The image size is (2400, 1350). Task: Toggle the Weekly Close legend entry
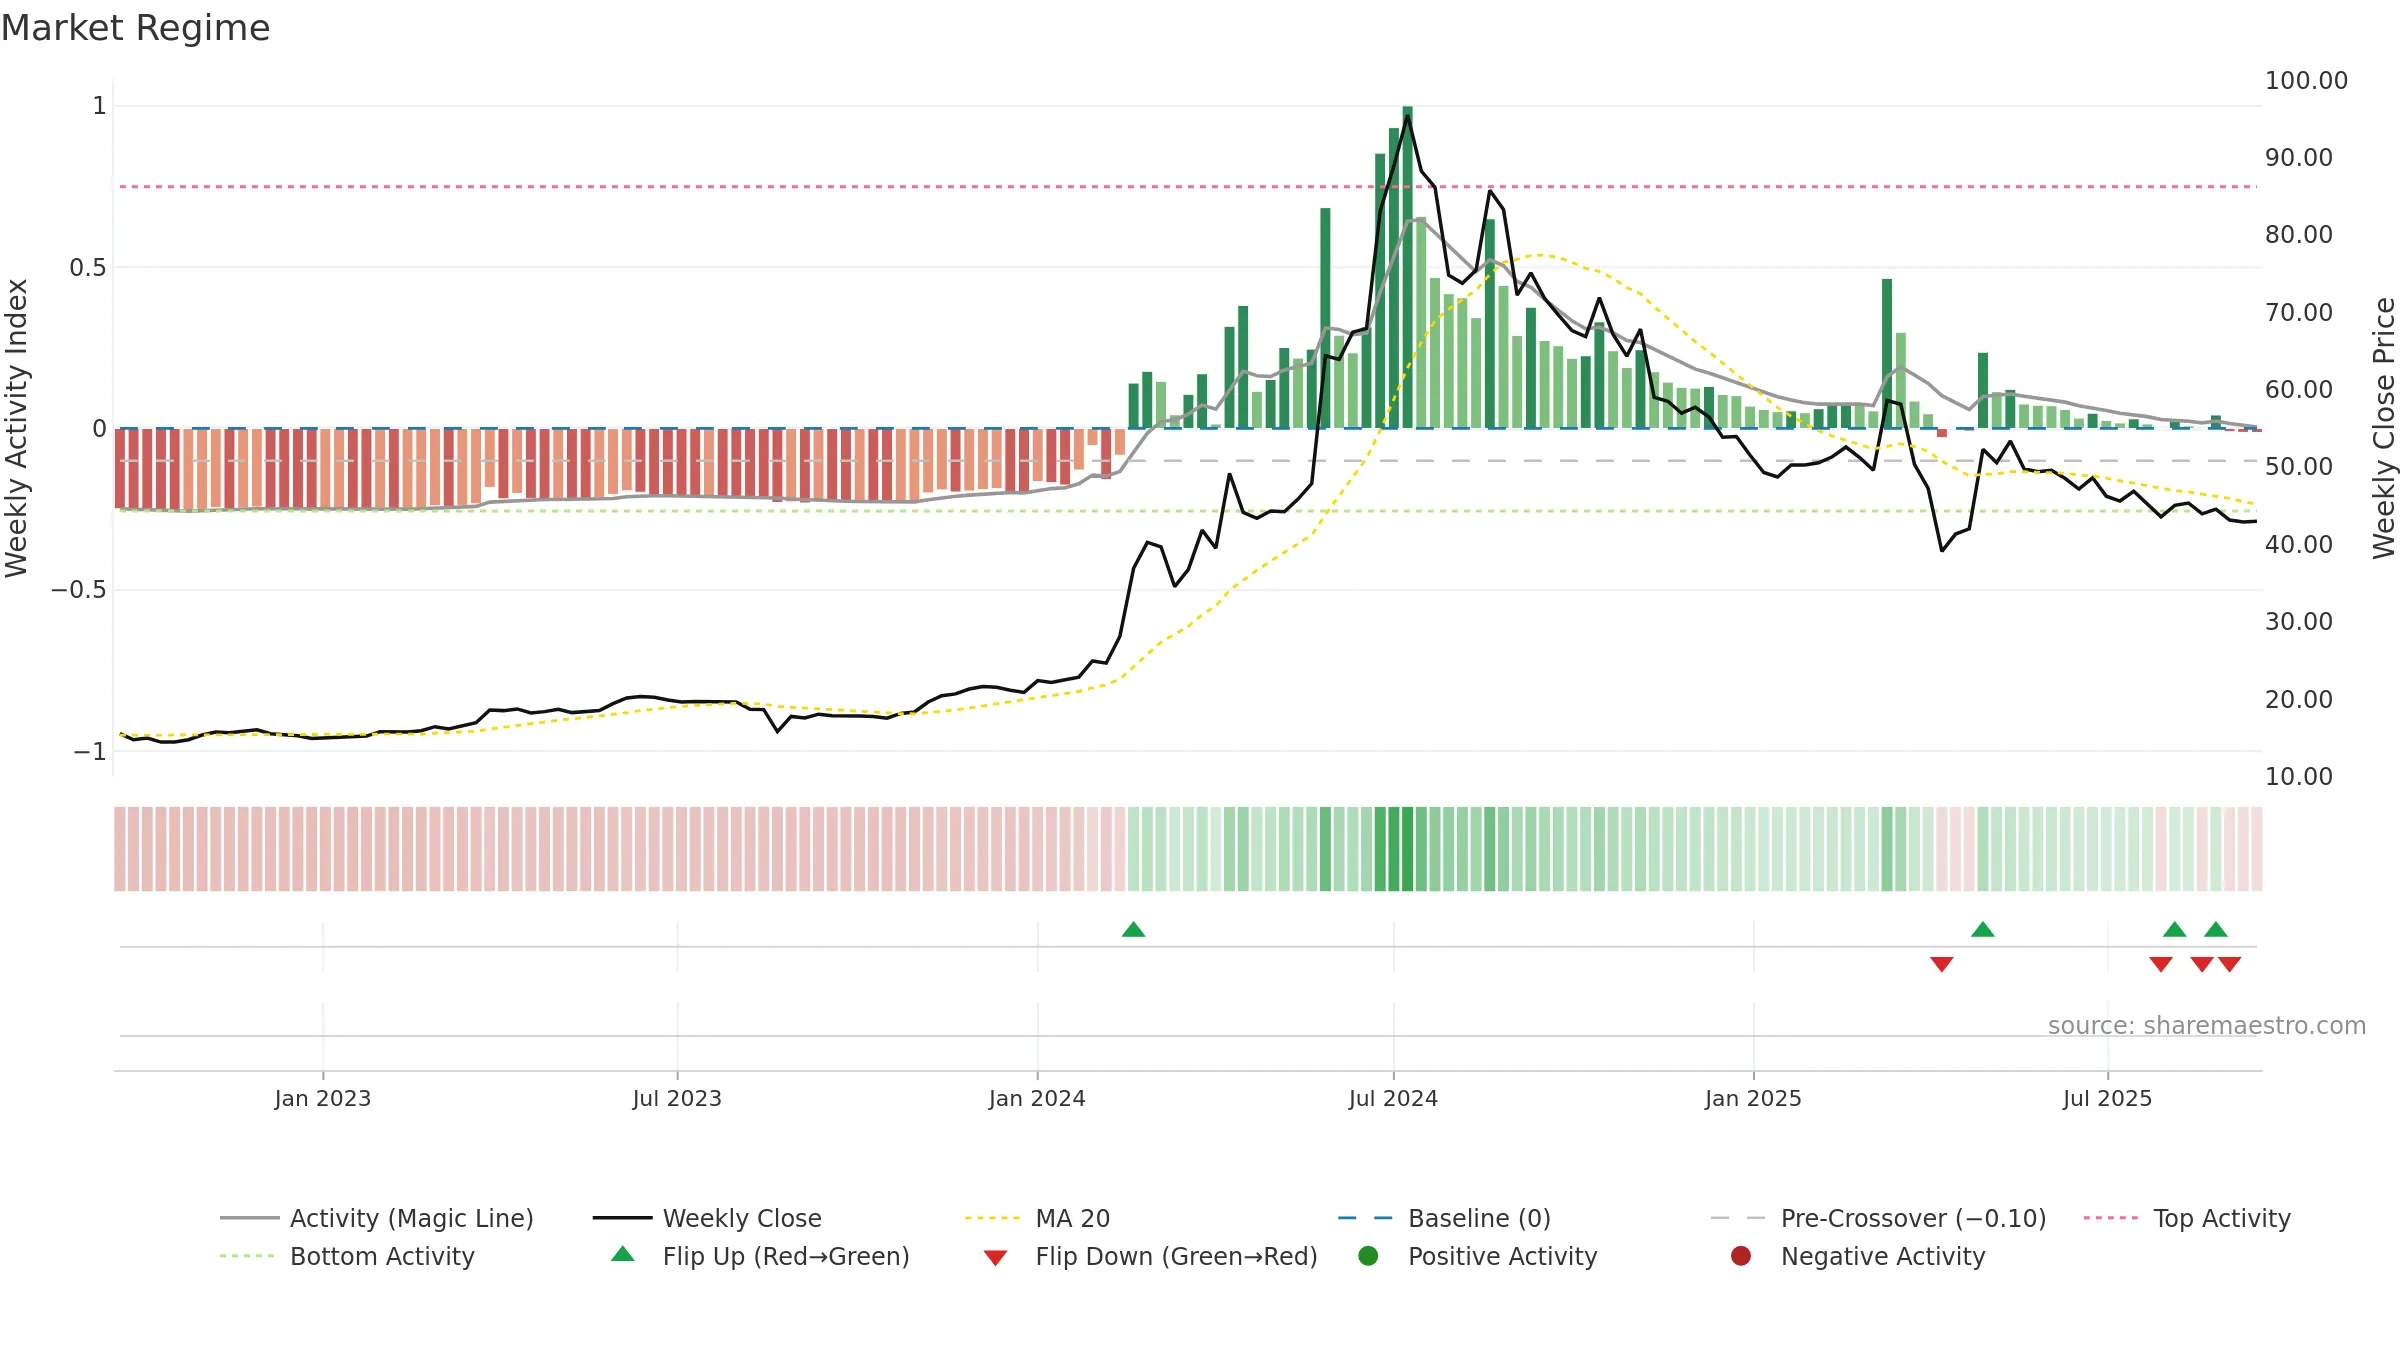(x=707, y=1218)
